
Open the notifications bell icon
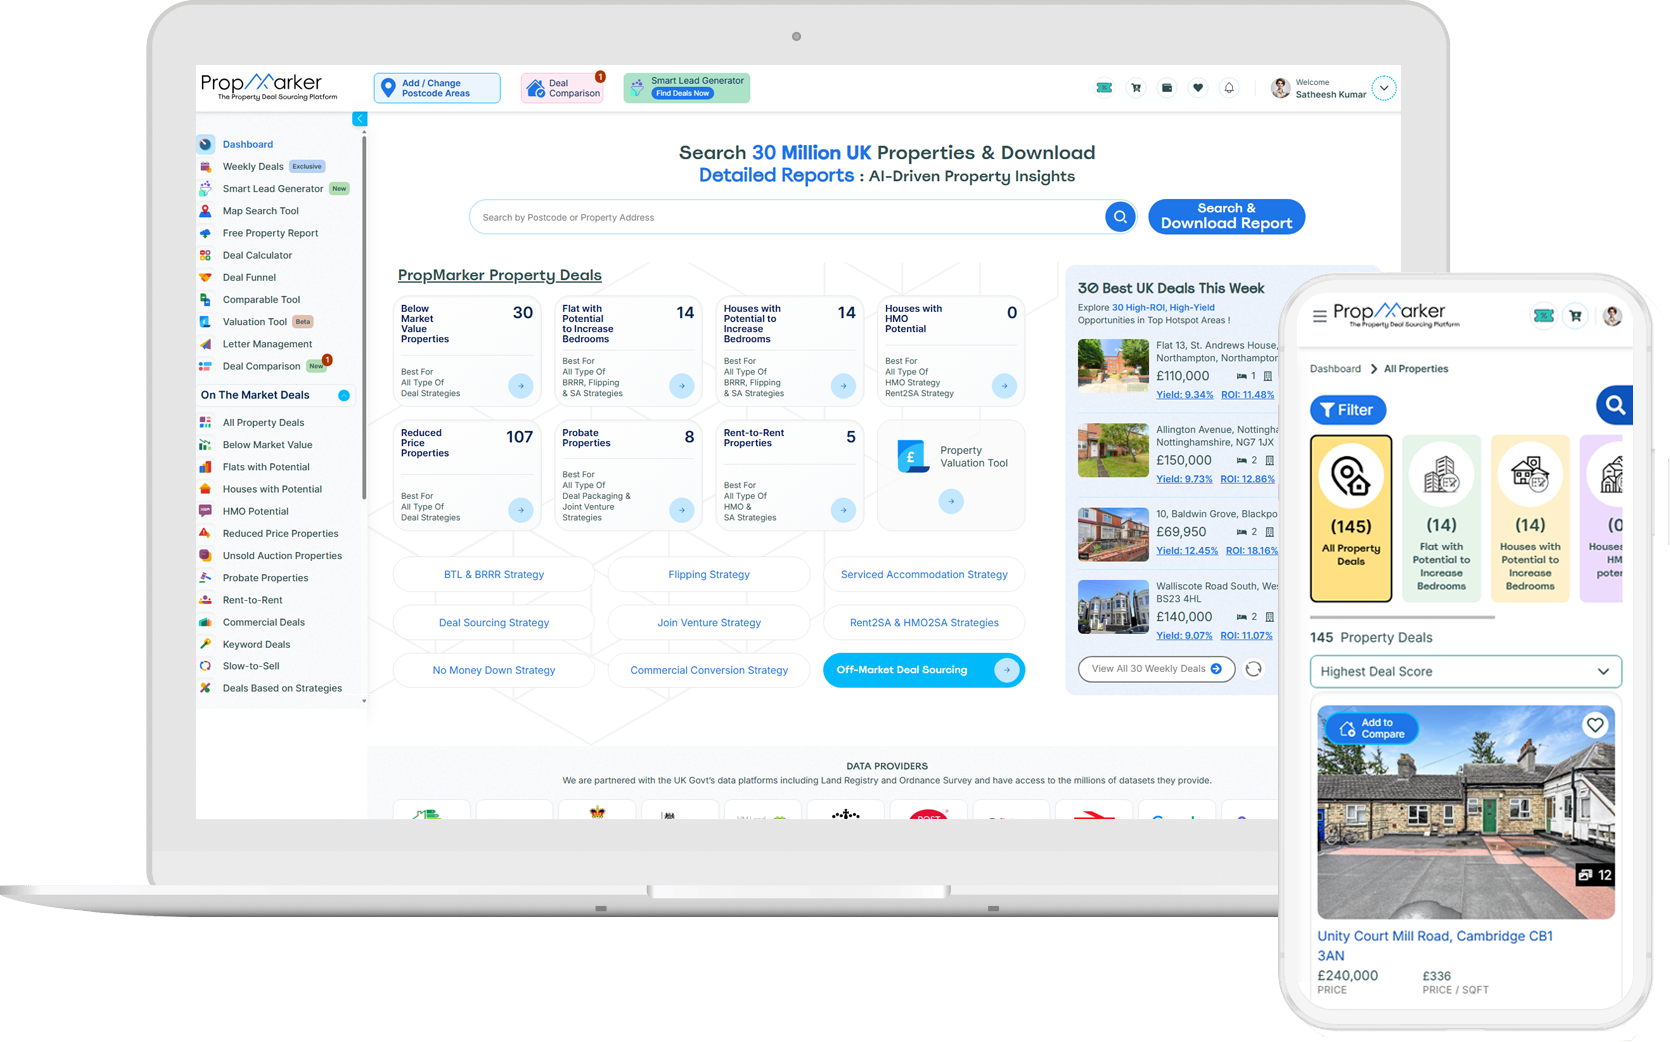point(1229,88)
